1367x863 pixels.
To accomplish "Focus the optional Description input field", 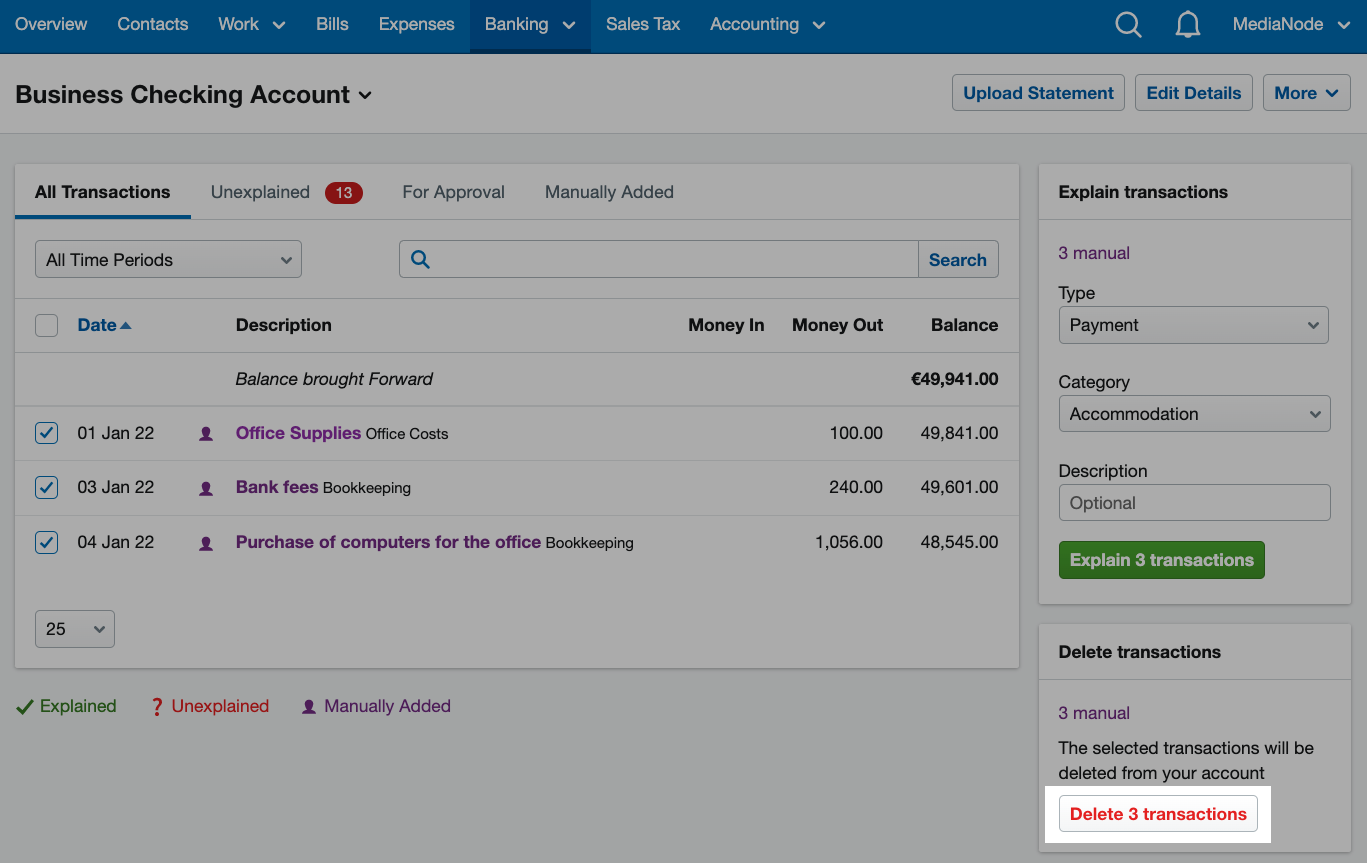I will point(1194,503).
